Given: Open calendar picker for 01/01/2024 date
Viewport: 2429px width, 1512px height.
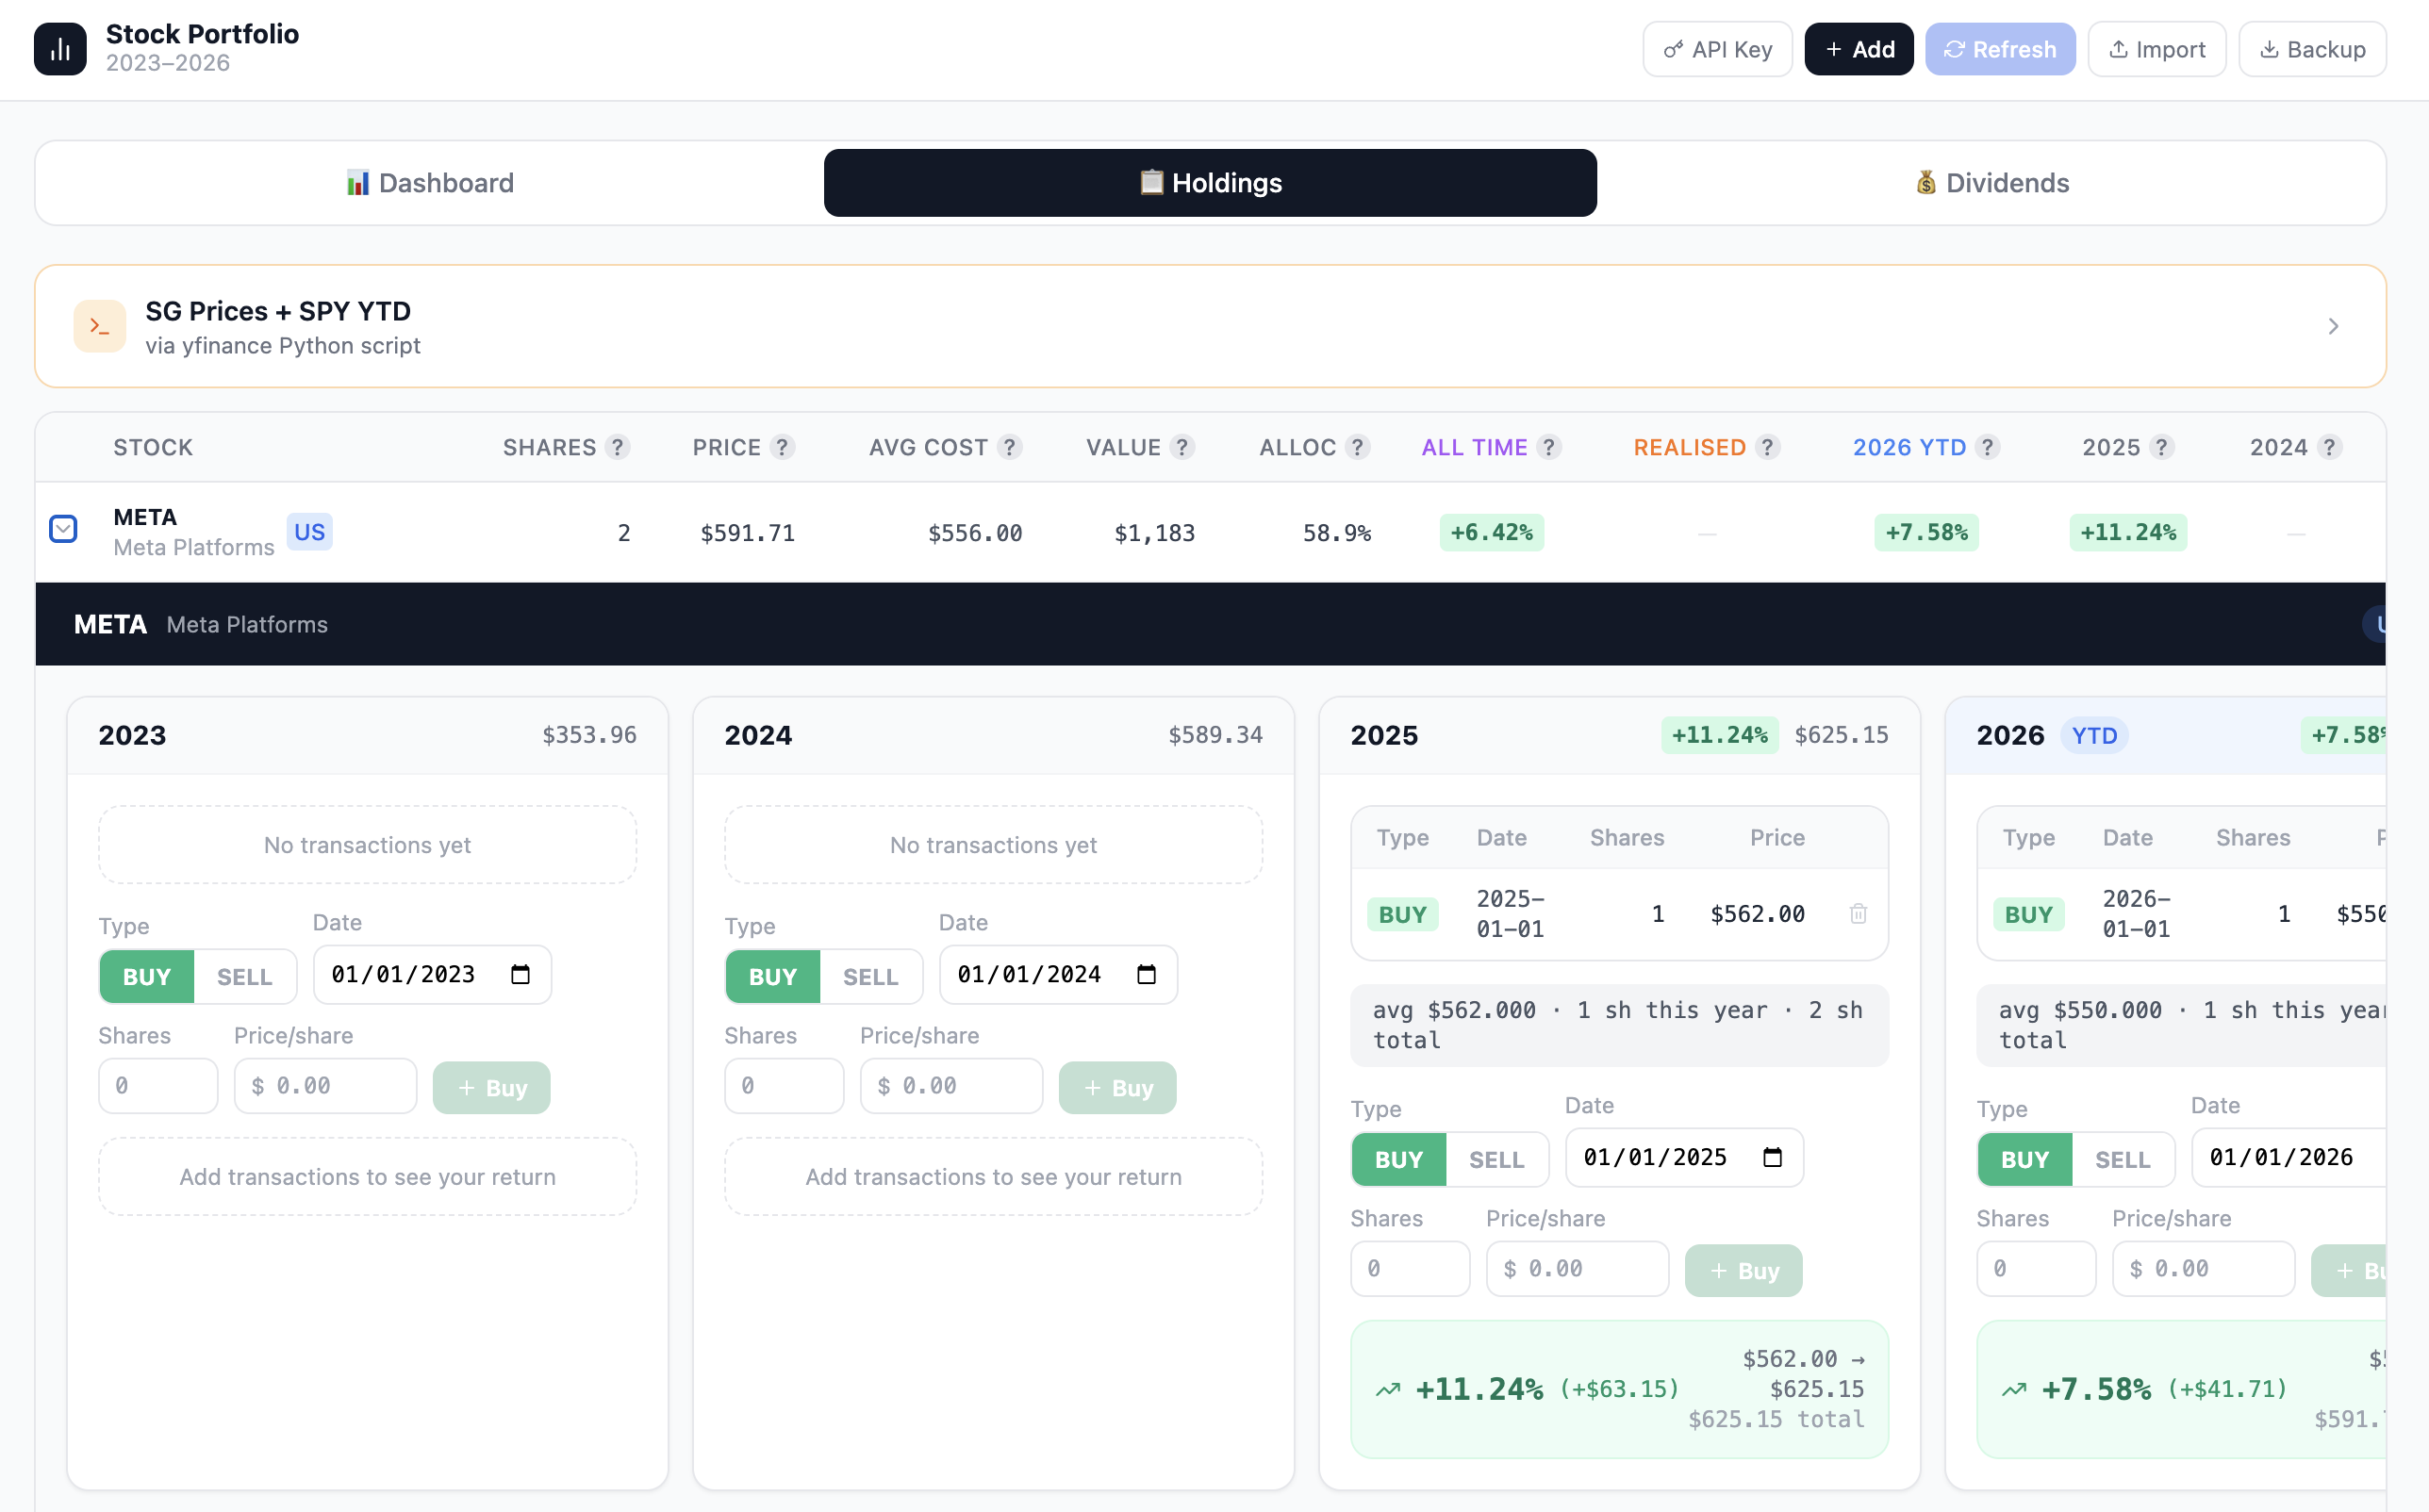Looking at the screenshot, I should [x=1146, y=974].
